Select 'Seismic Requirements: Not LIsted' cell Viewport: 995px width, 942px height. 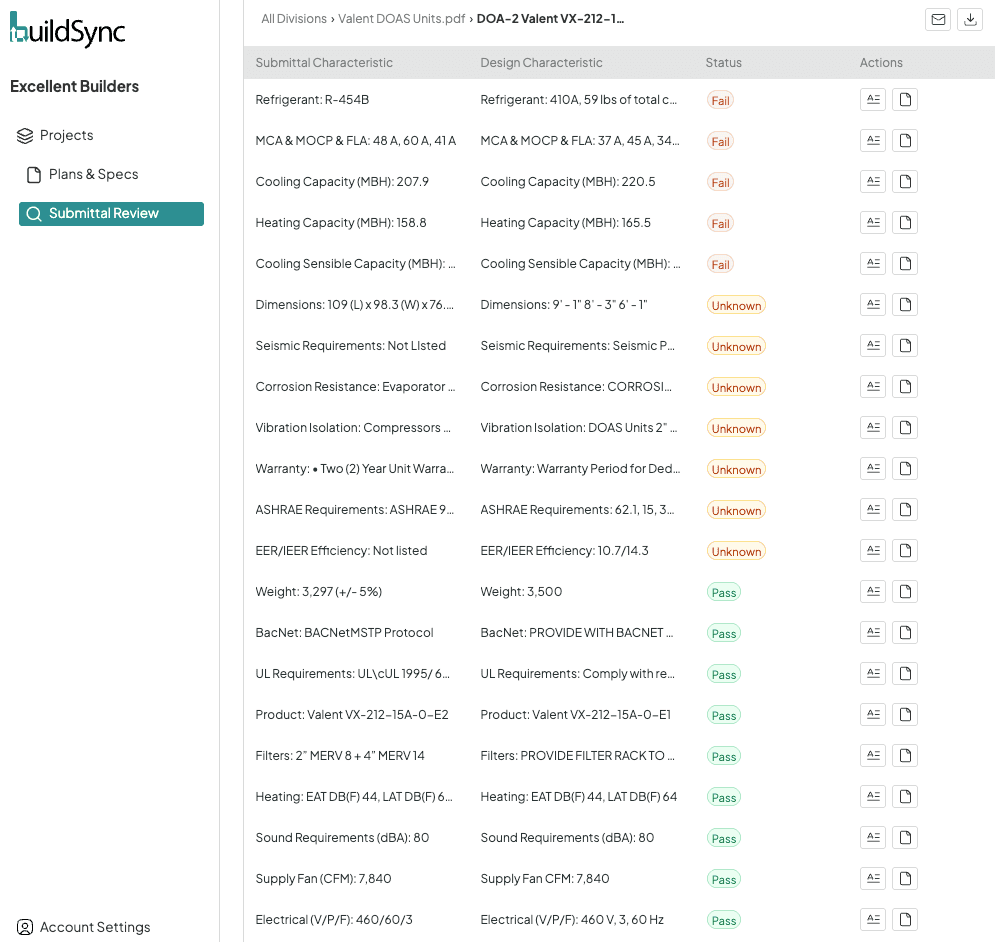coord(350,345)
